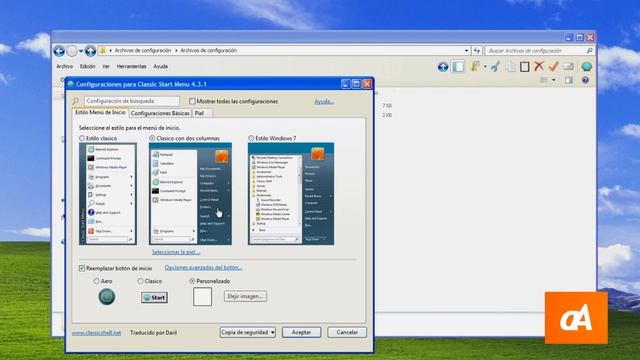Click the Cut scissors toolbar icon

coord(495,67)
